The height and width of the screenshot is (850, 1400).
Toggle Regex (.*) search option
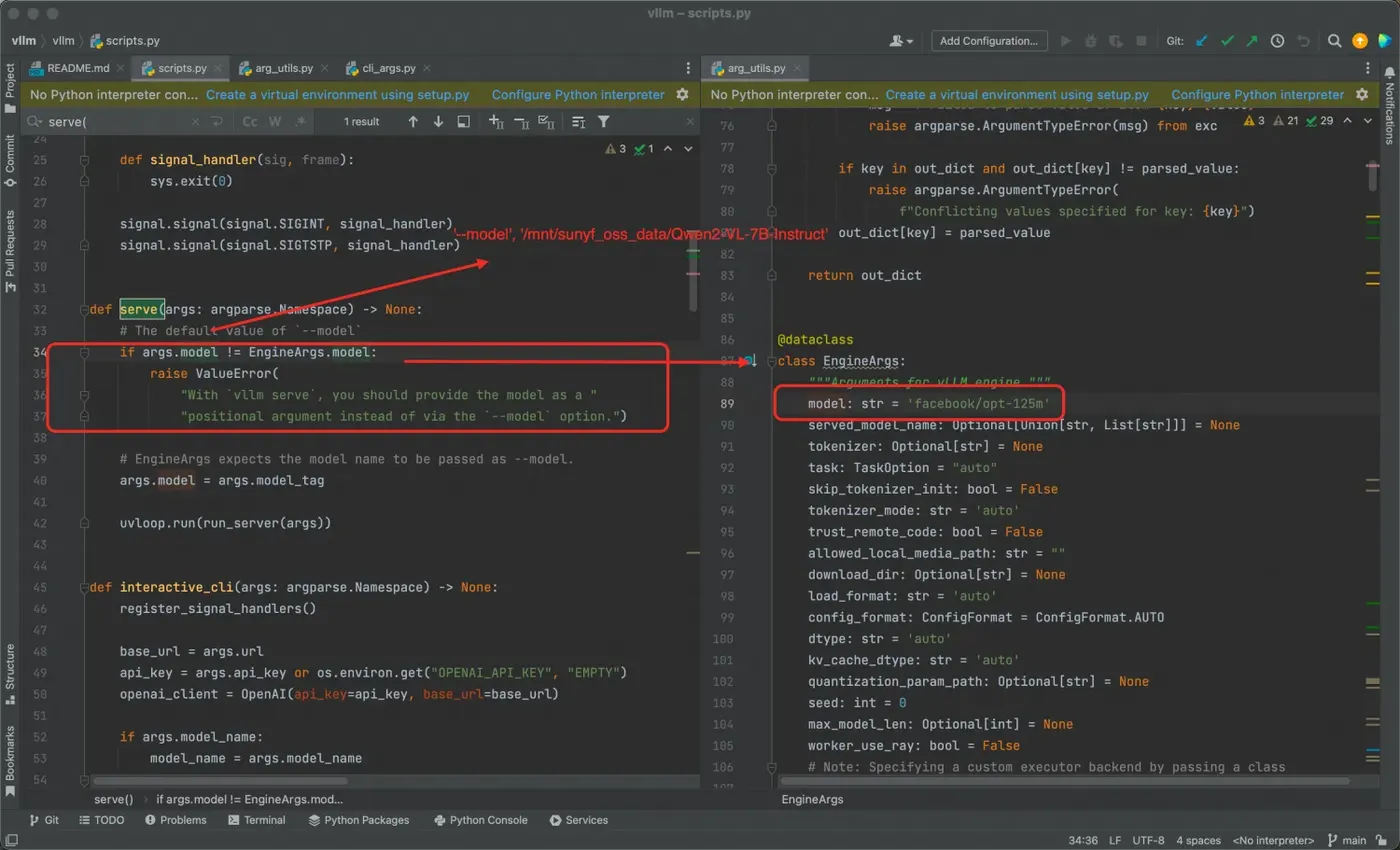pos(299,121)
